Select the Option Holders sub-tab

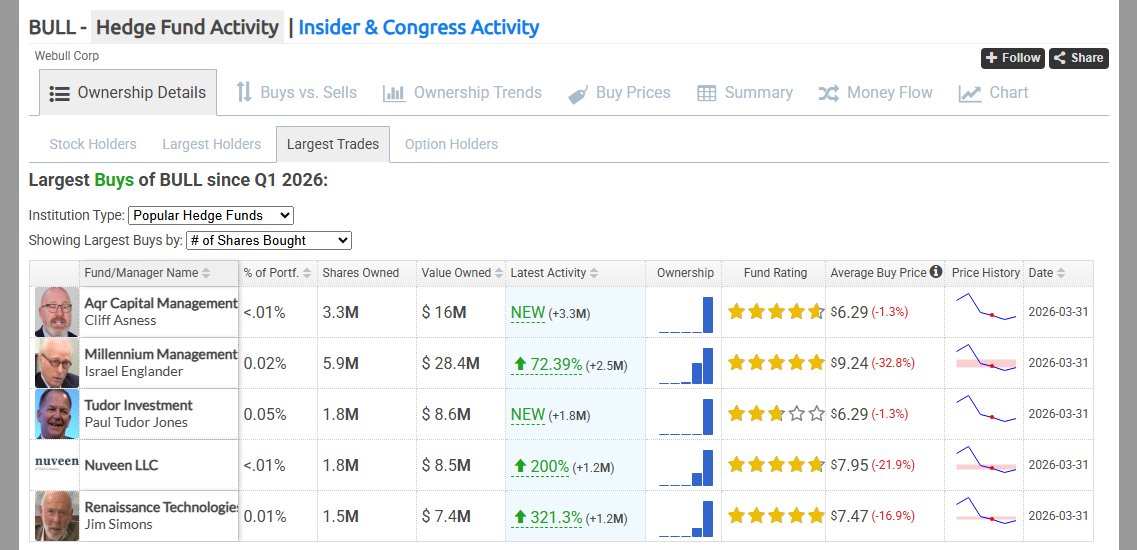pyautogui.click(x=452, y=144)
